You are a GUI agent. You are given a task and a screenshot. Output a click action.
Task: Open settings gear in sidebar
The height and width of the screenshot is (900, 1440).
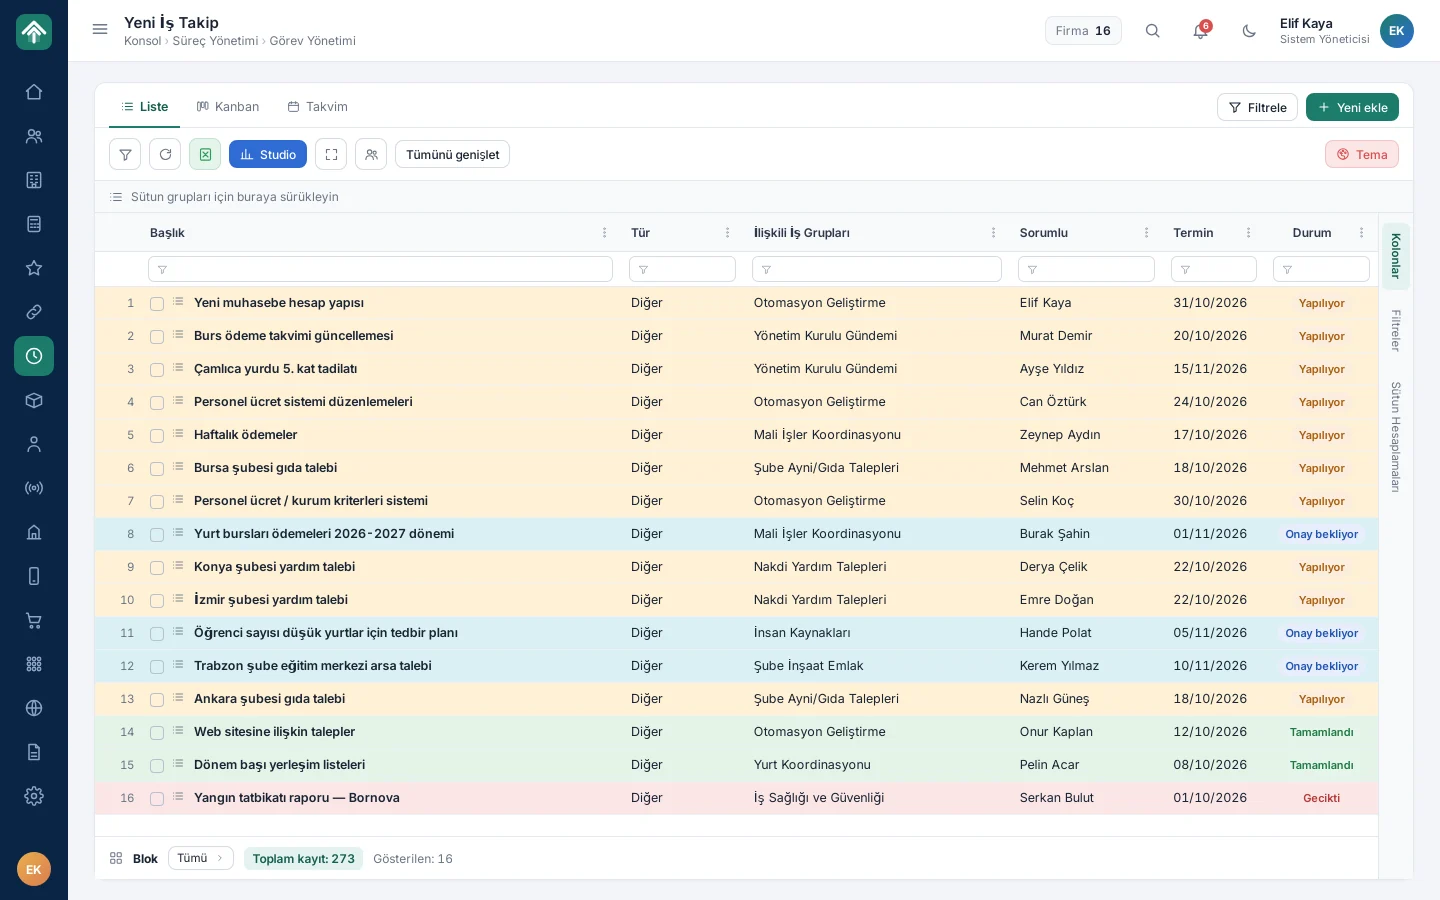click(34, 796)
